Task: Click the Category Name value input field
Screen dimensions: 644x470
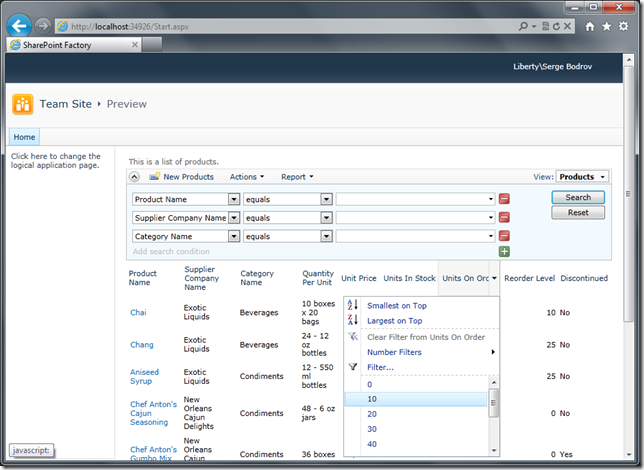Action: 415,236
